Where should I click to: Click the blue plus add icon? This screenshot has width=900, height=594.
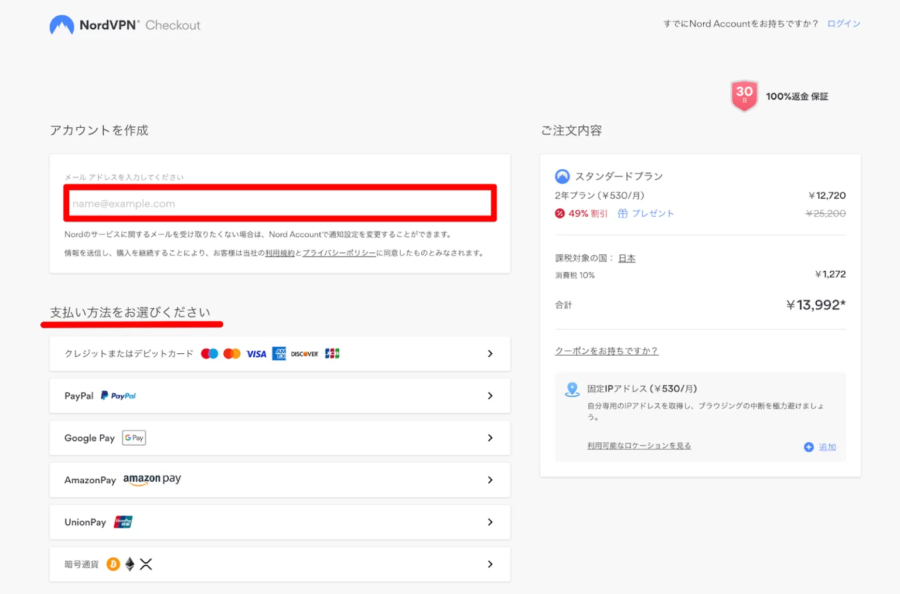[808, 447]
